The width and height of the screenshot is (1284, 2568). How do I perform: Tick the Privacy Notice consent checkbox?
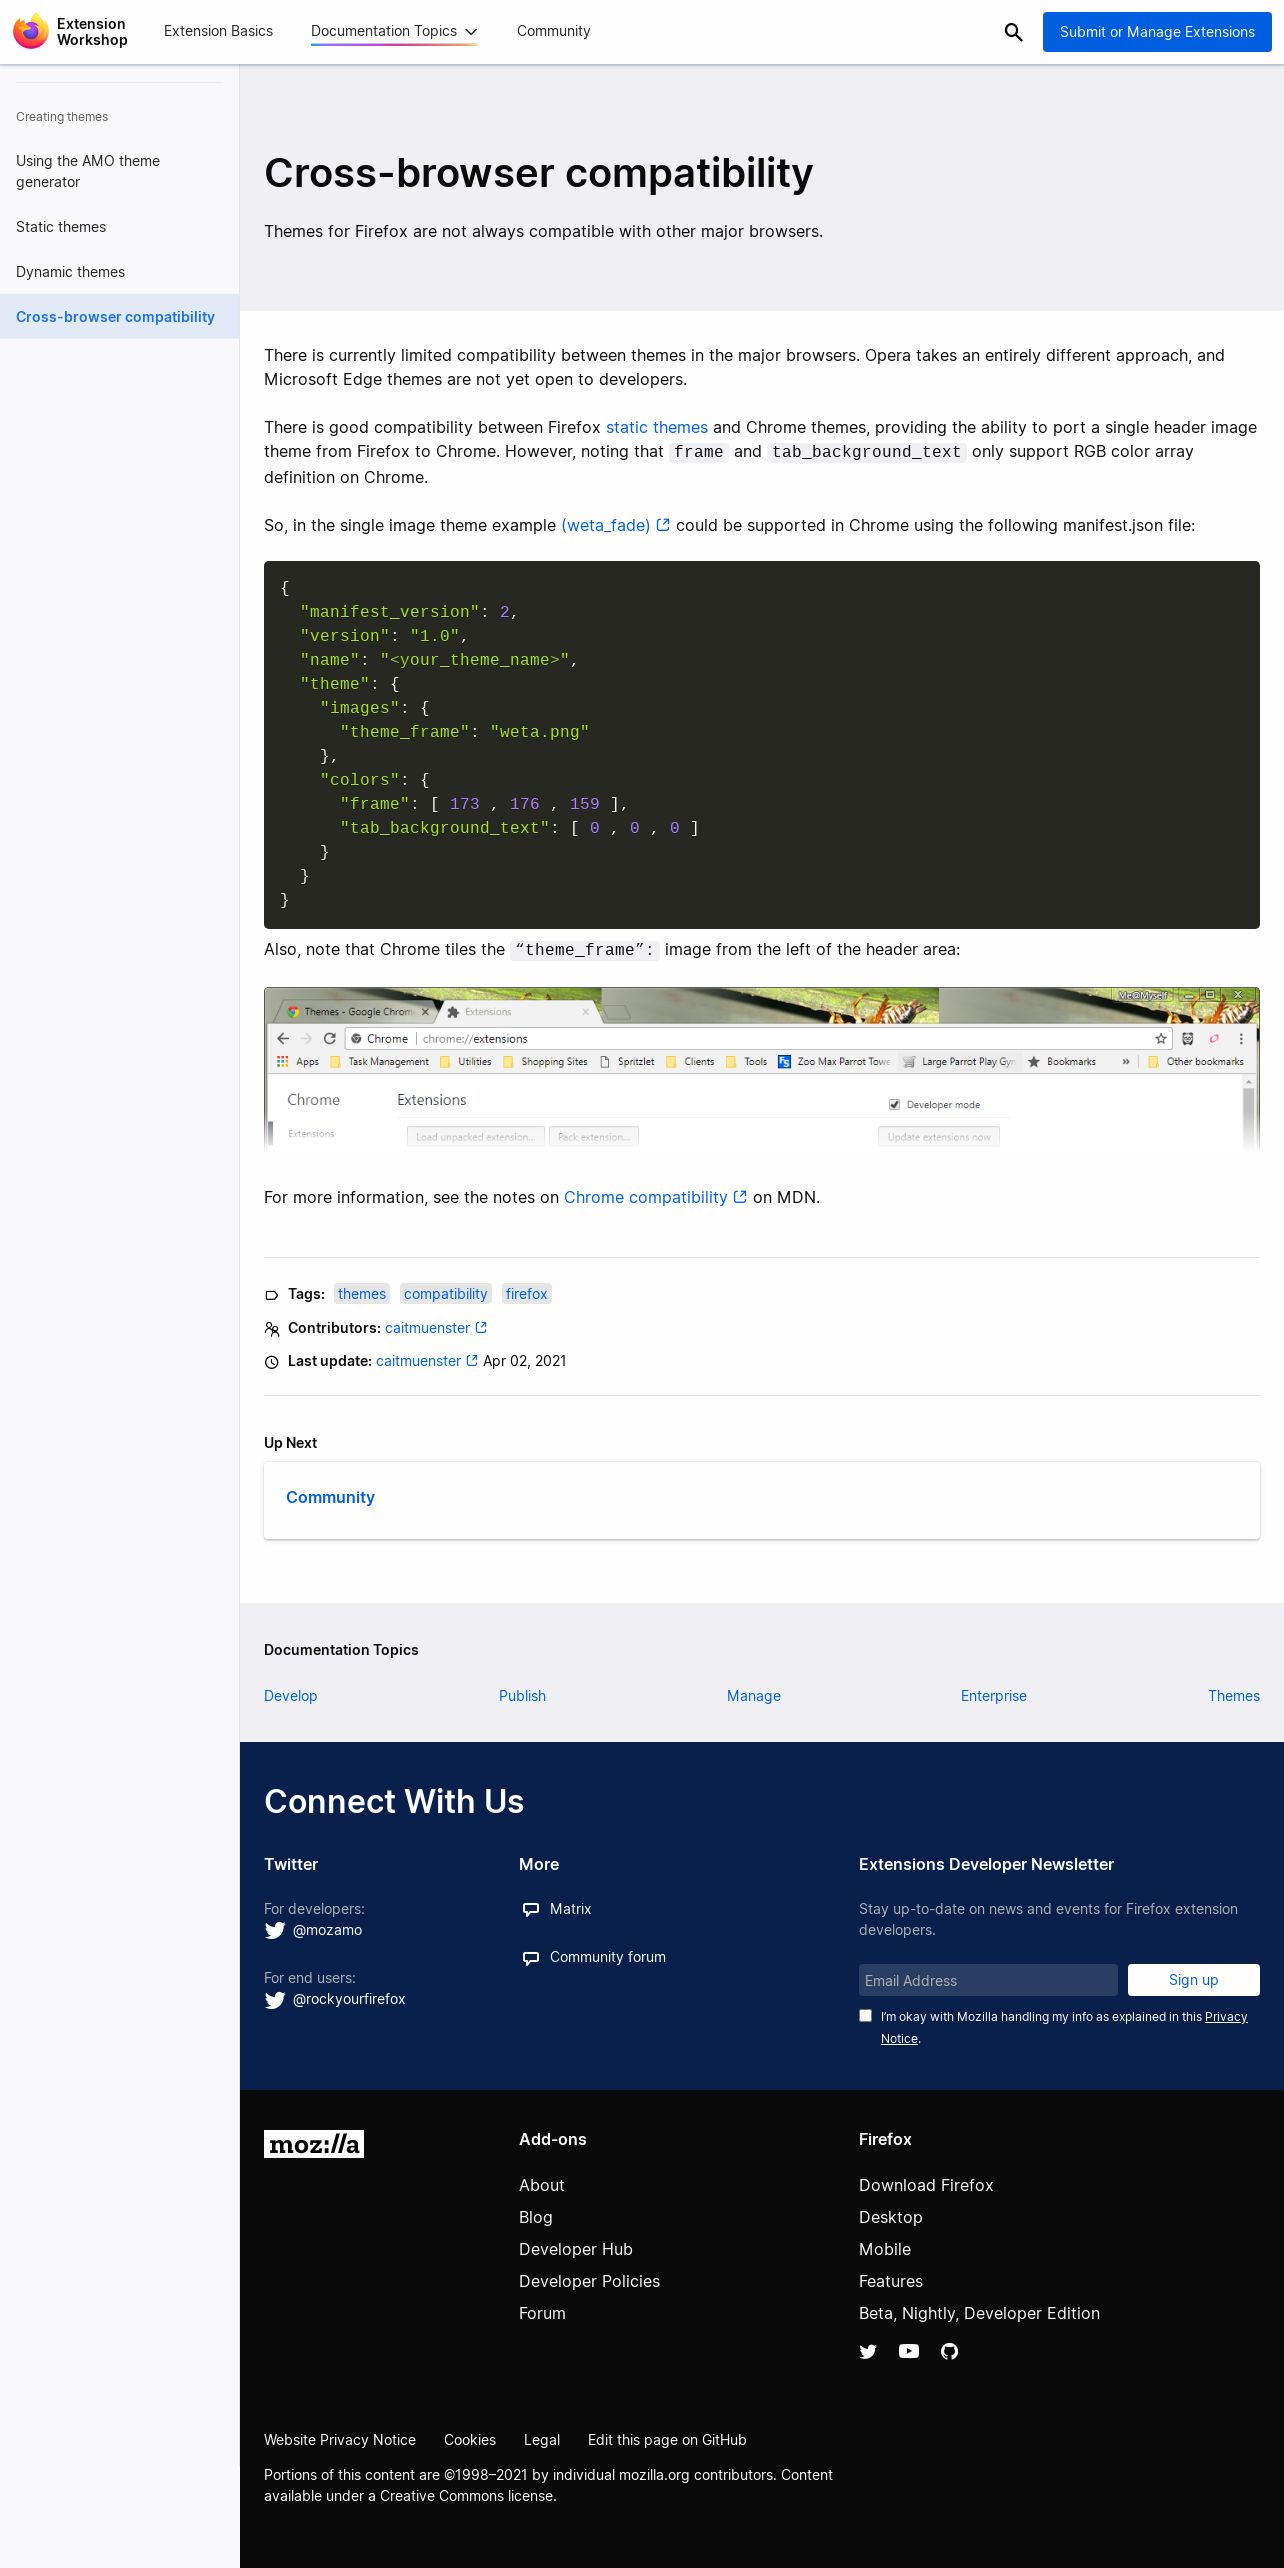(866, 2016)
